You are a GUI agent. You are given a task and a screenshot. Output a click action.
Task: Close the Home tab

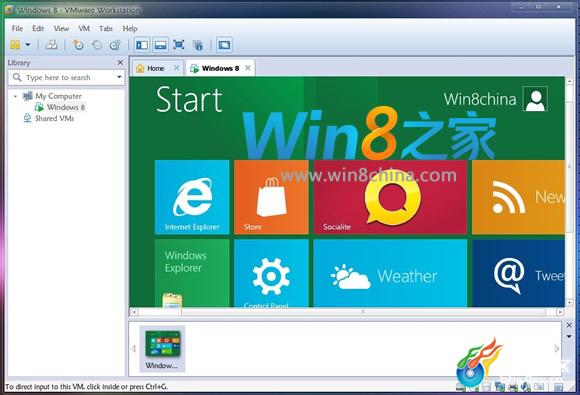[x=177, y=68]
